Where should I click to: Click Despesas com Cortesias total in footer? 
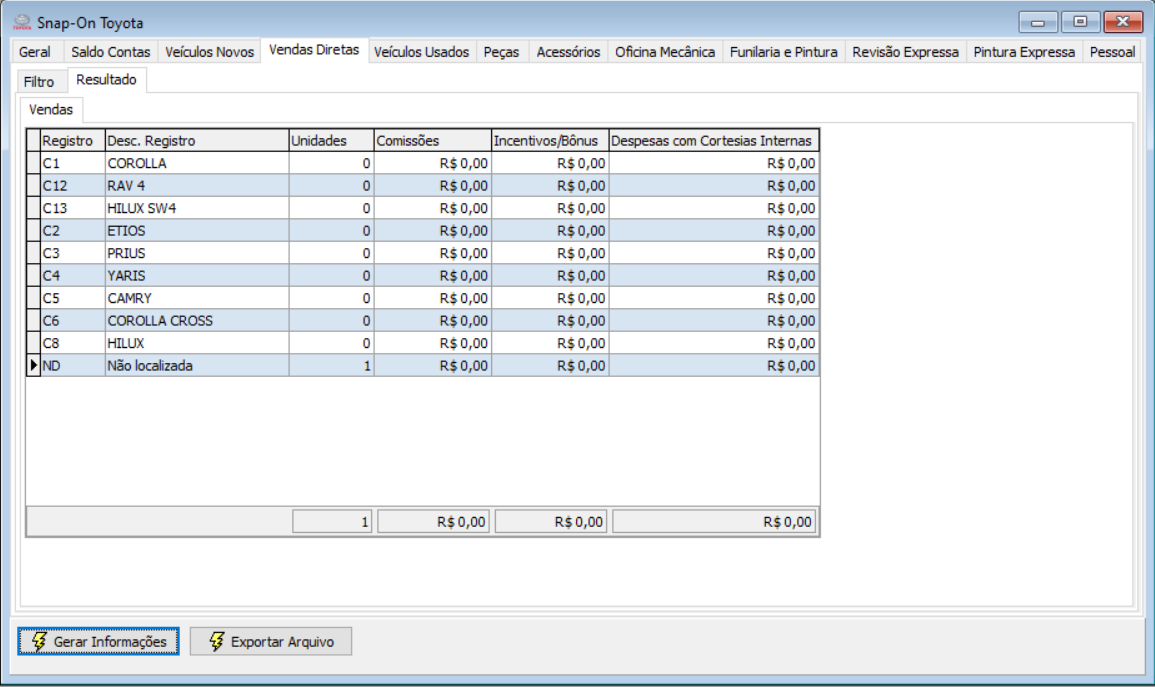point(714,521)
